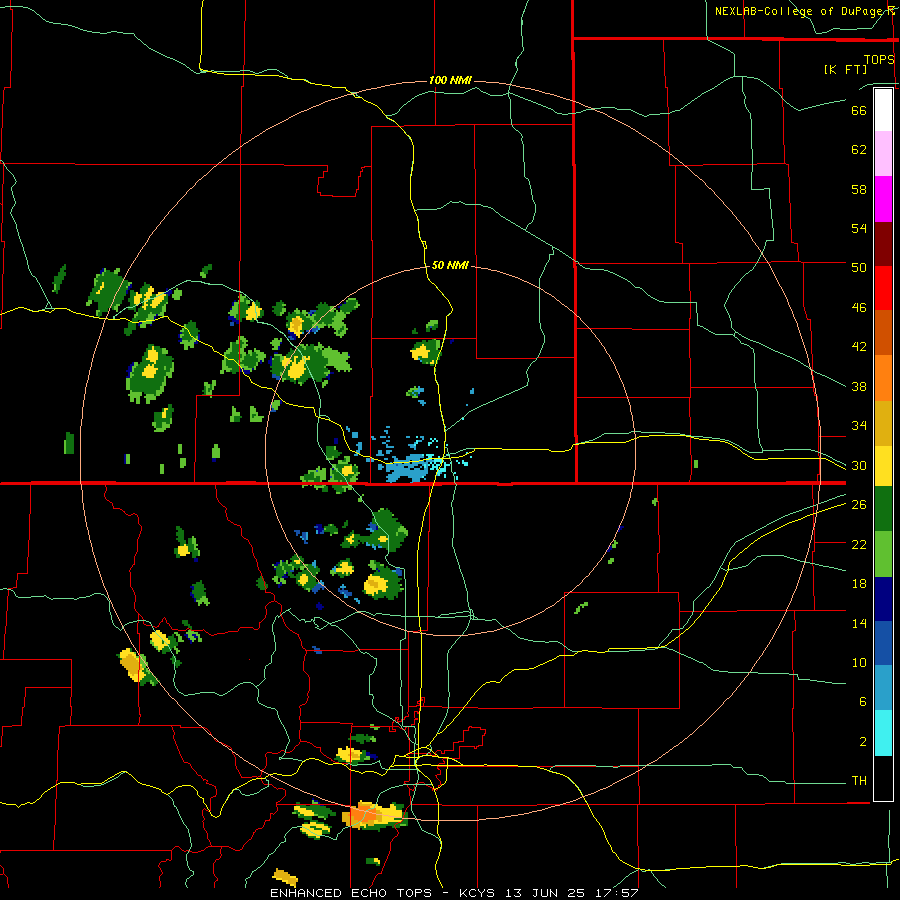Click the "14" scale label
Screen dimensions: 900x900
coord(859,623)
